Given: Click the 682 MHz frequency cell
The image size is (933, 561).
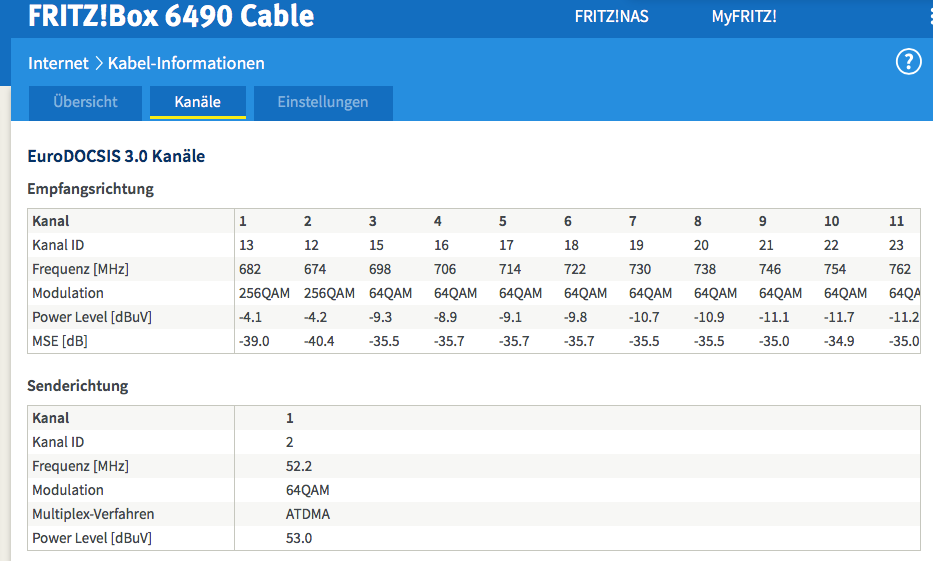Looking at the screenshot, I should click(251, 269).
